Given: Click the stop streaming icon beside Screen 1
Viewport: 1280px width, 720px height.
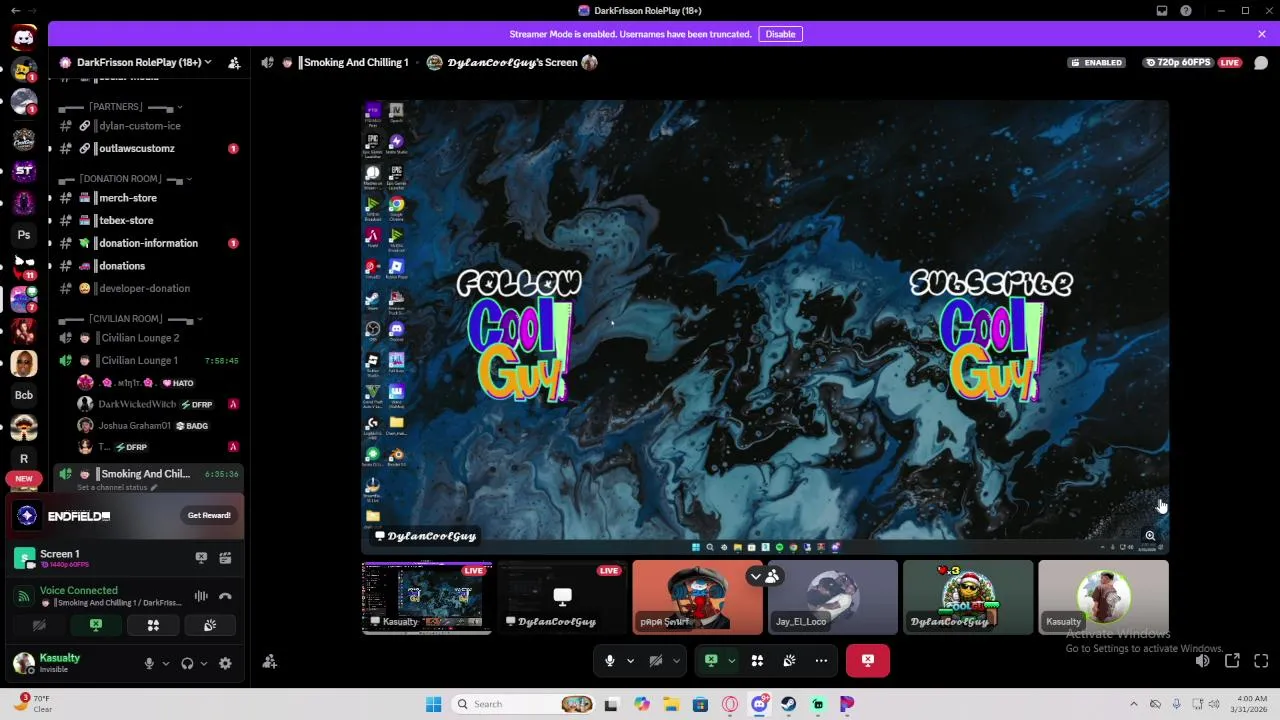Looking at the screenshot, I should [x=201, y=558].
